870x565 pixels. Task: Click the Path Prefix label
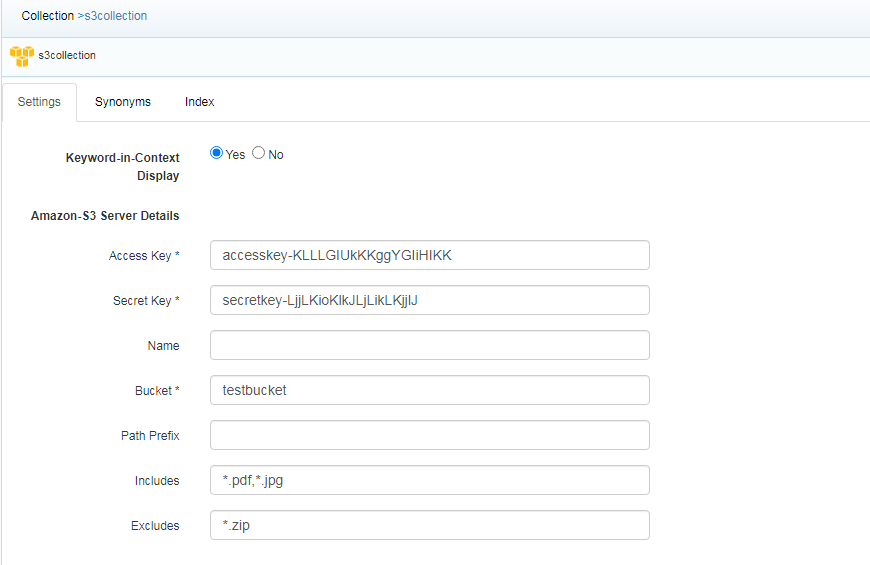tap(150, 436)
